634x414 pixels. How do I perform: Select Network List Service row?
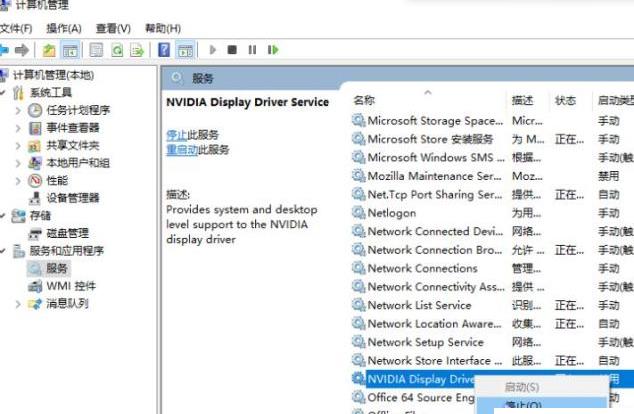point(492,306)
